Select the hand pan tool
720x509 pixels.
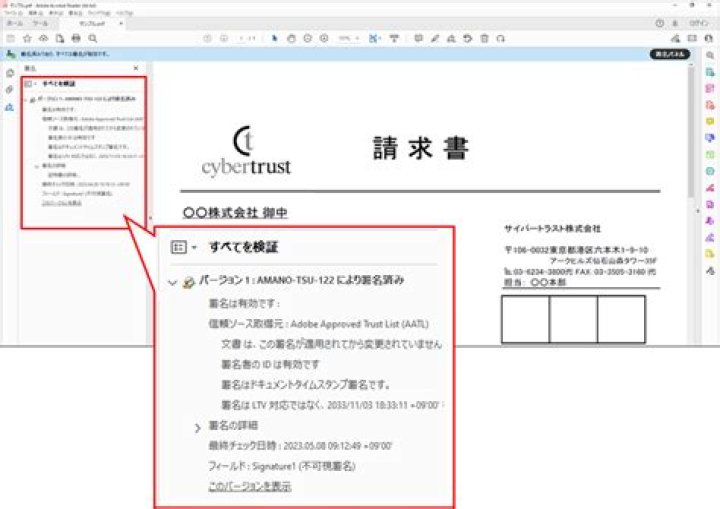pos(291,39)
